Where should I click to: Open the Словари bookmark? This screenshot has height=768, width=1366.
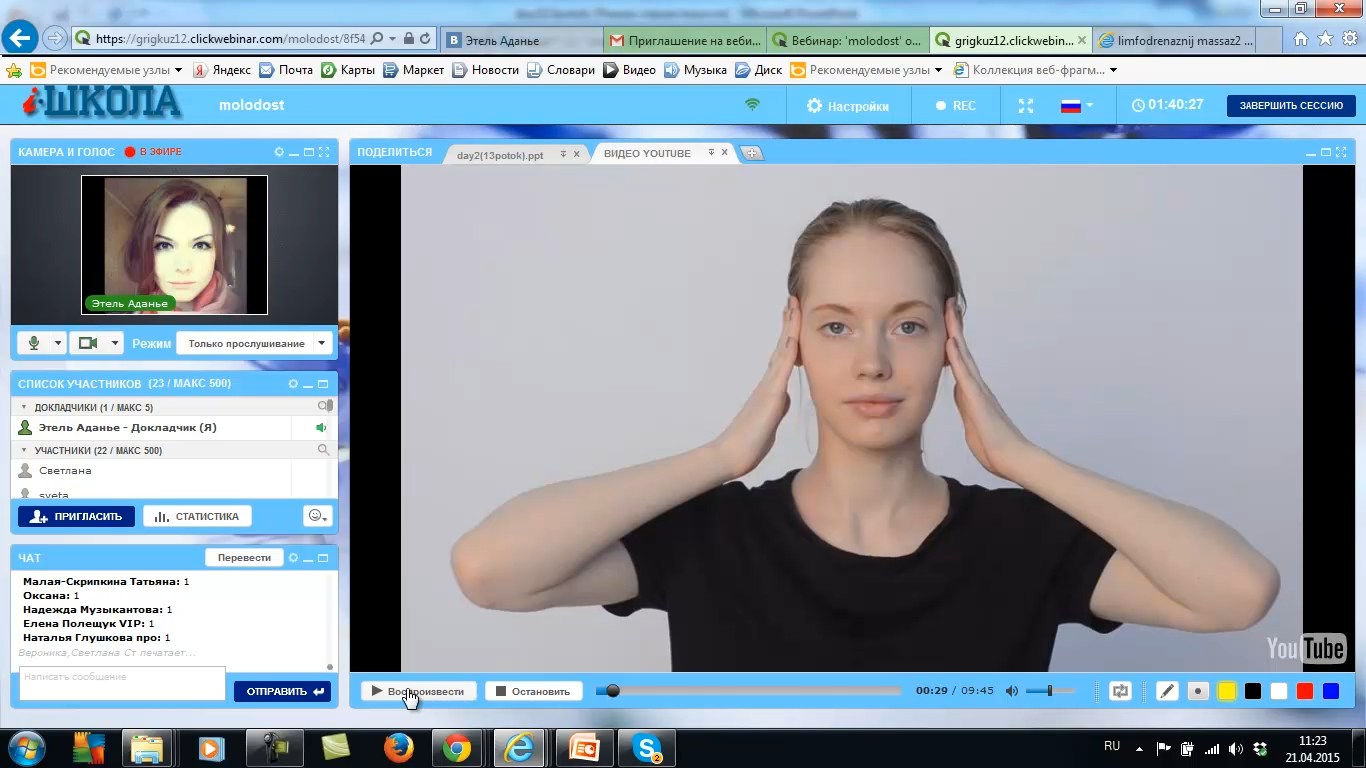(561, 70)
